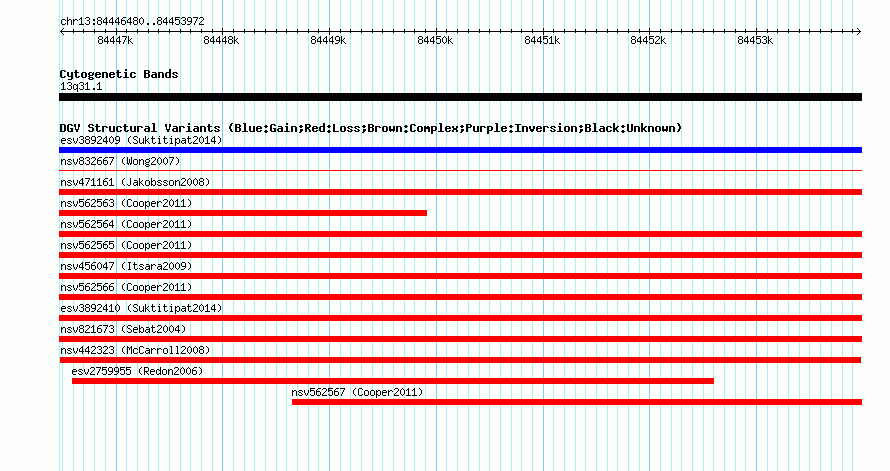Viewport: 890px width, 471px height.
Task: Click the red bar under nsv562564
Action: [x=460, y=234]
